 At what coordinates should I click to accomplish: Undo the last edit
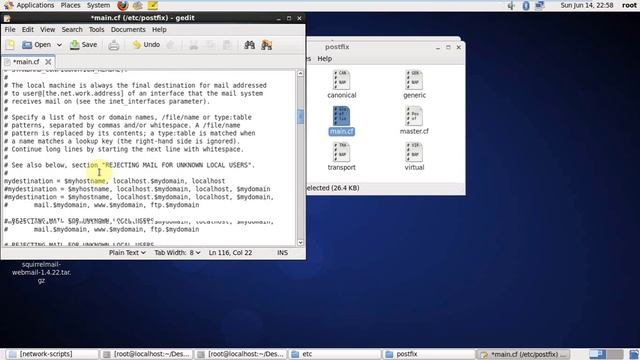coord(146,45)
